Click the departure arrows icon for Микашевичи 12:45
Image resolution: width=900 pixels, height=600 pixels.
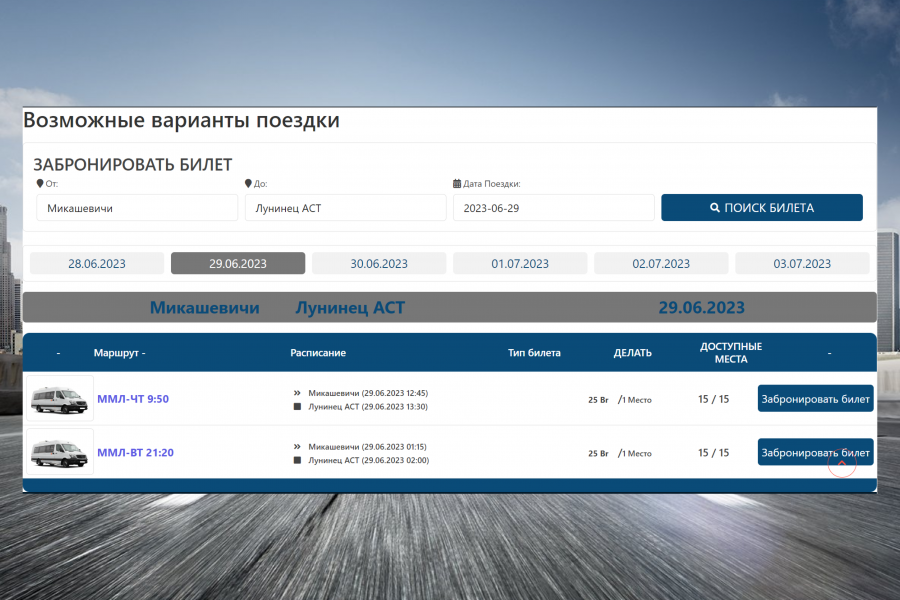point(297,393)
